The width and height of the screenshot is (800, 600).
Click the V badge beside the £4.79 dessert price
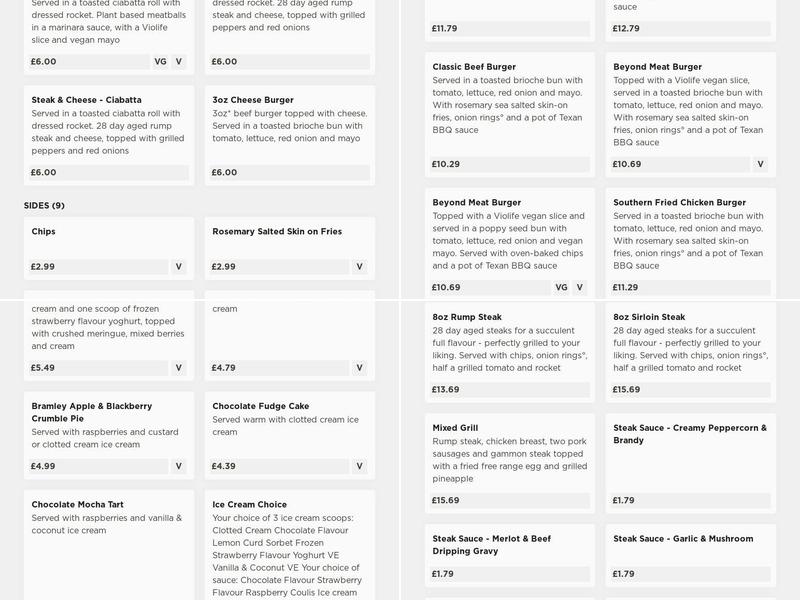coord(359,368)
